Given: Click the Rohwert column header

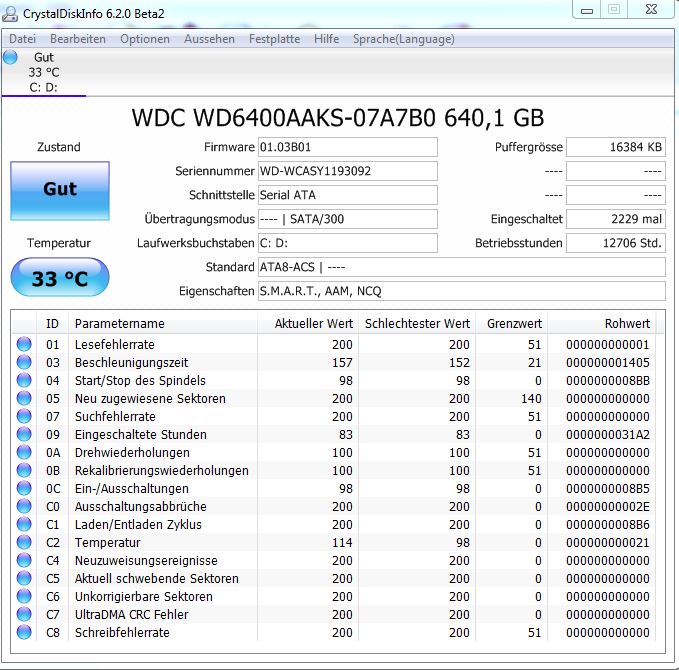Looking at the screenshot, I should (602, 324).
